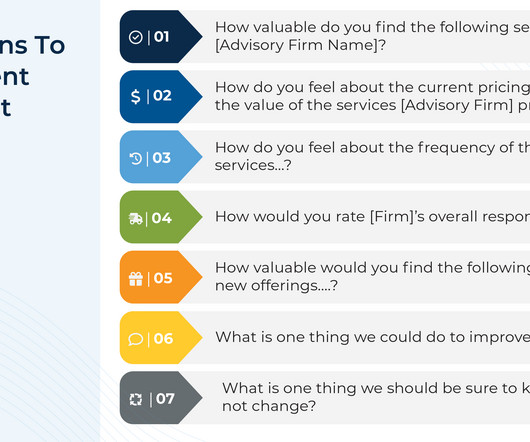Click the frequency of services question text

pos(372,156)
